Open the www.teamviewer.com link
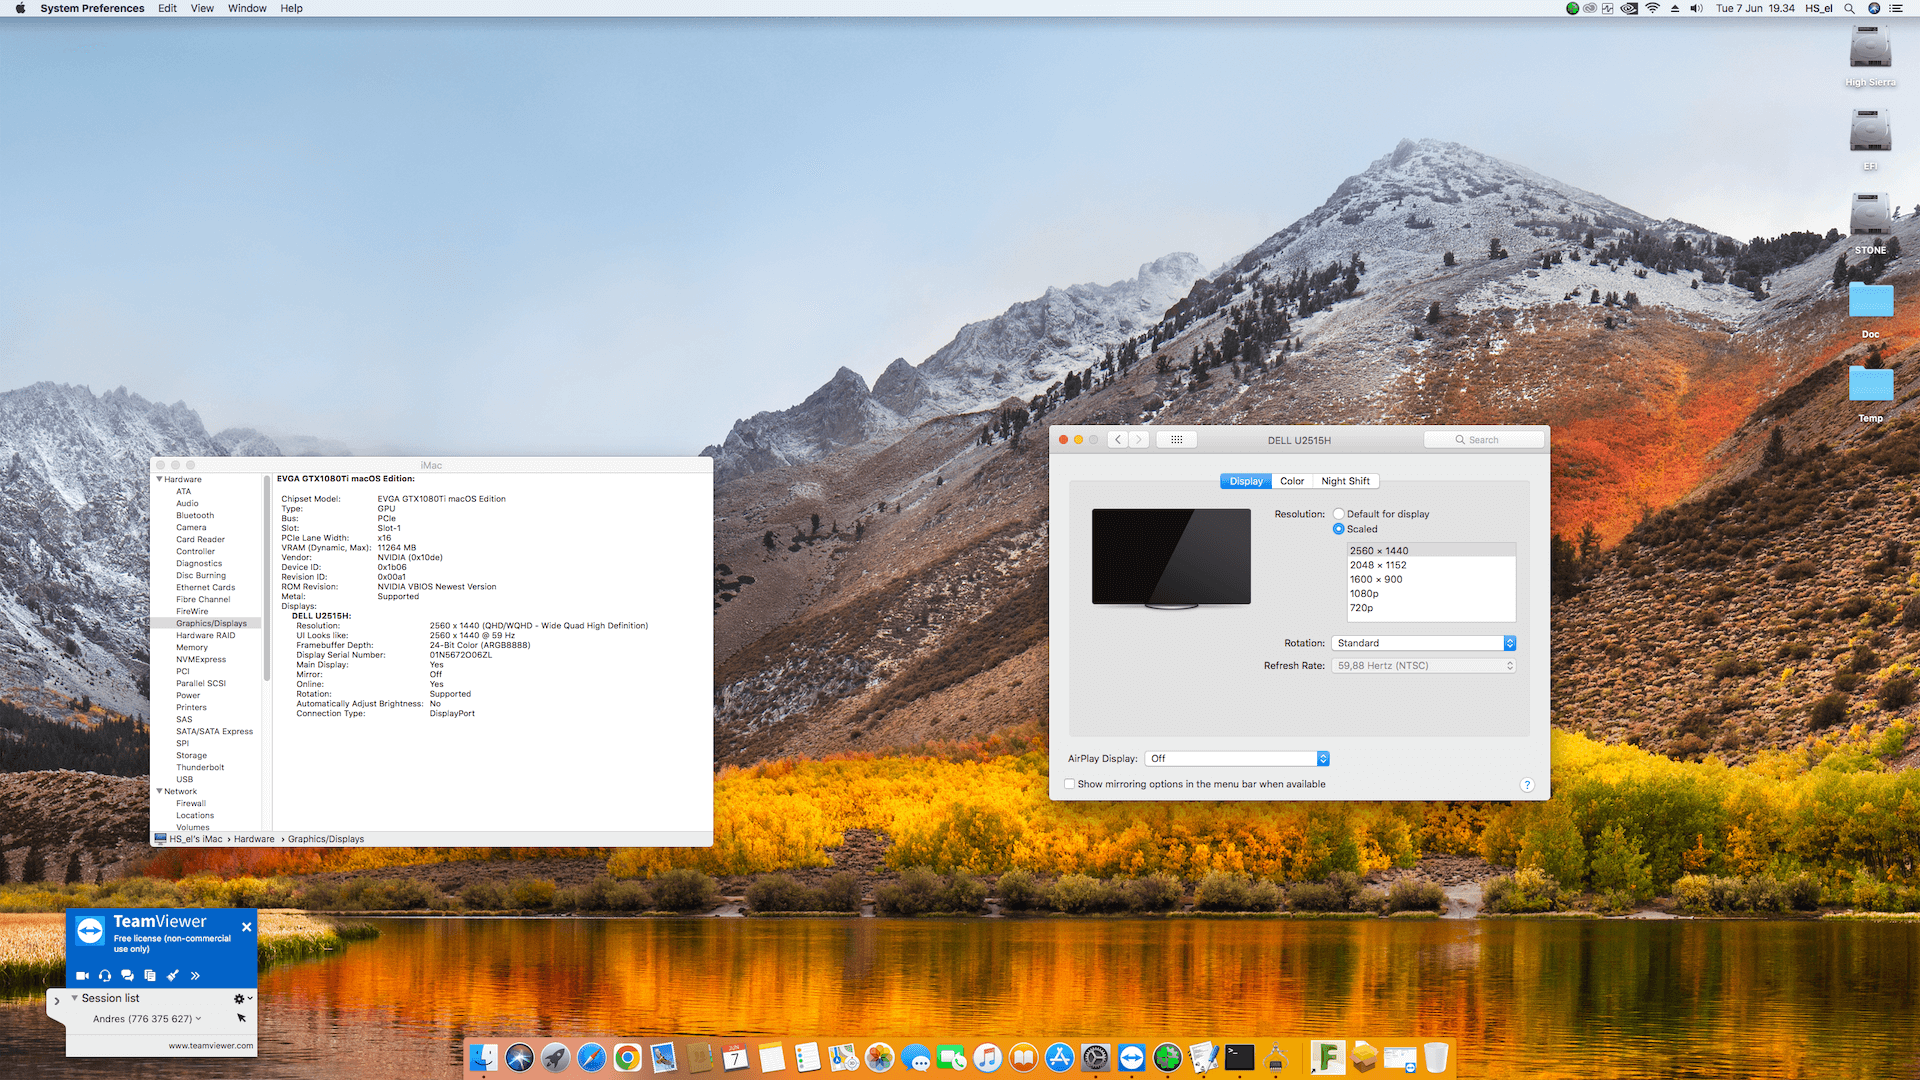 coord(210,1046)
